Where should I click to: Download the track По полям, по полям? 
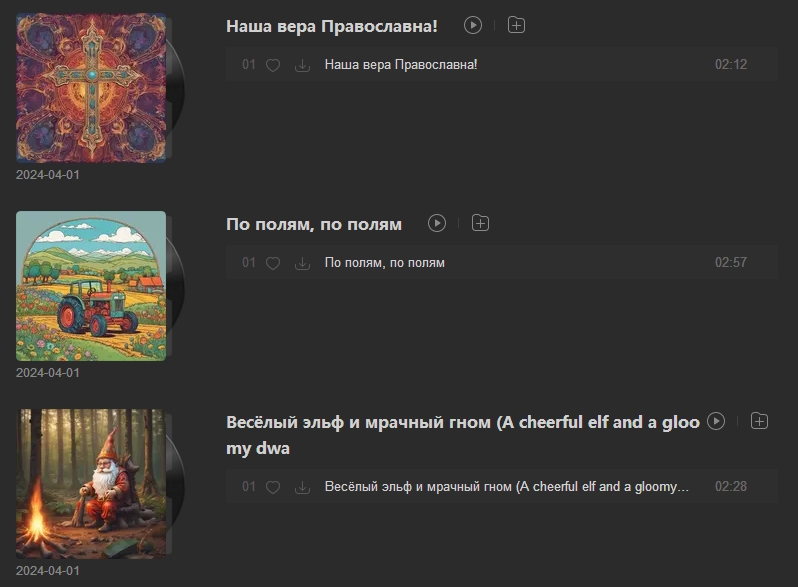pyautogui.click(x=302, y=263)
